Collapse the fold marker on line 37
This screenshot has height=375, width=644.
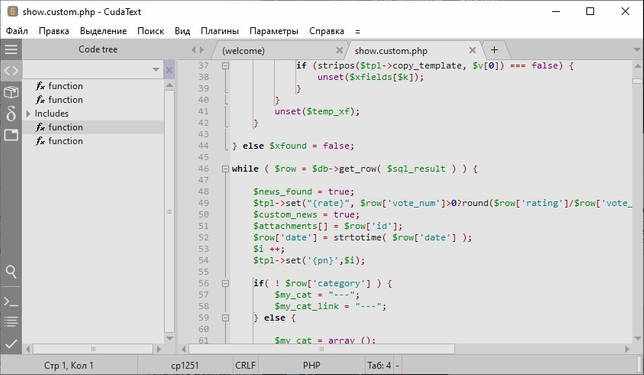coord(225,65)
